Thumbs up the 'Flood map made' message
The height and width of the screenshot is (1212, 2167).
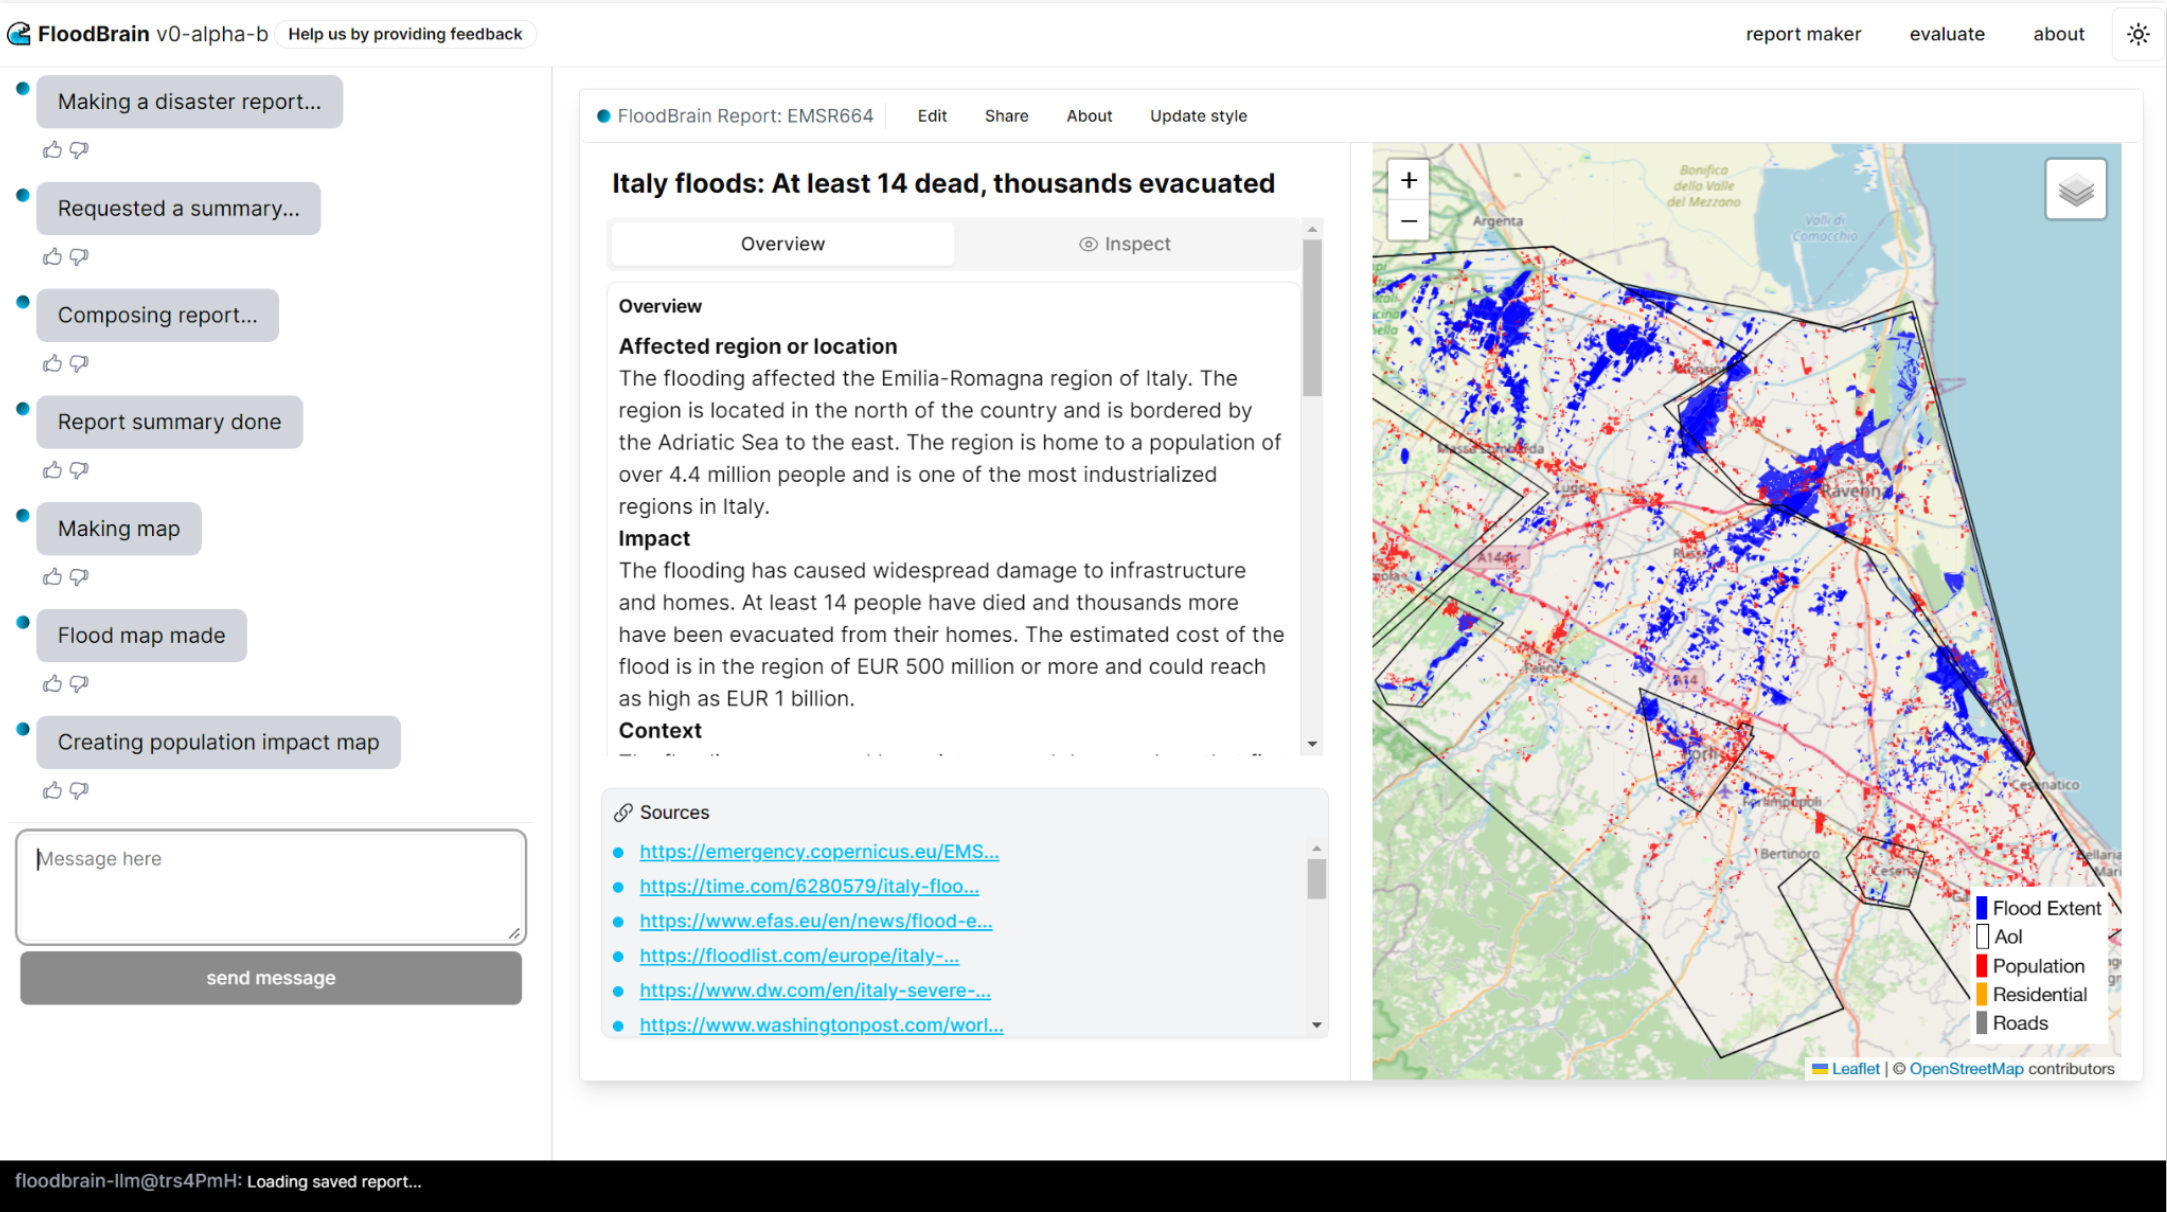pos(52,684)
